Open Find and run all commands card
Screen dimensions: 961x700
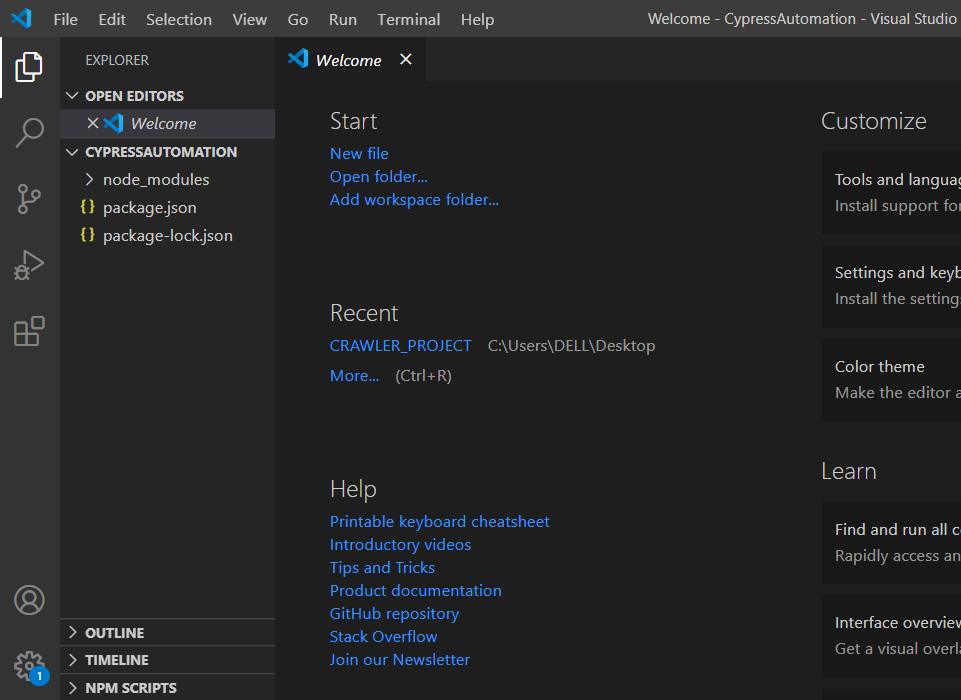click(891, 542)
